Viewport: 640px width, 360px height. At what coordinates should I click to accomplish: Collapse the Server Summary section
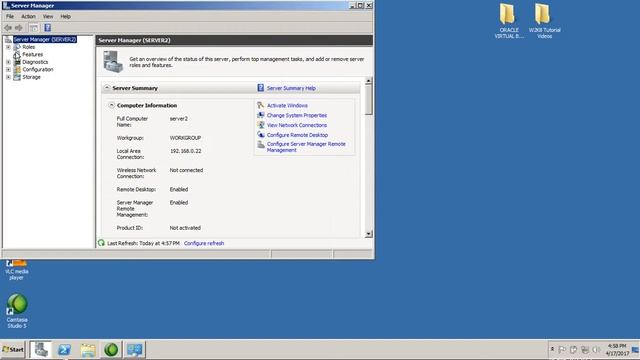pos(107,88)
